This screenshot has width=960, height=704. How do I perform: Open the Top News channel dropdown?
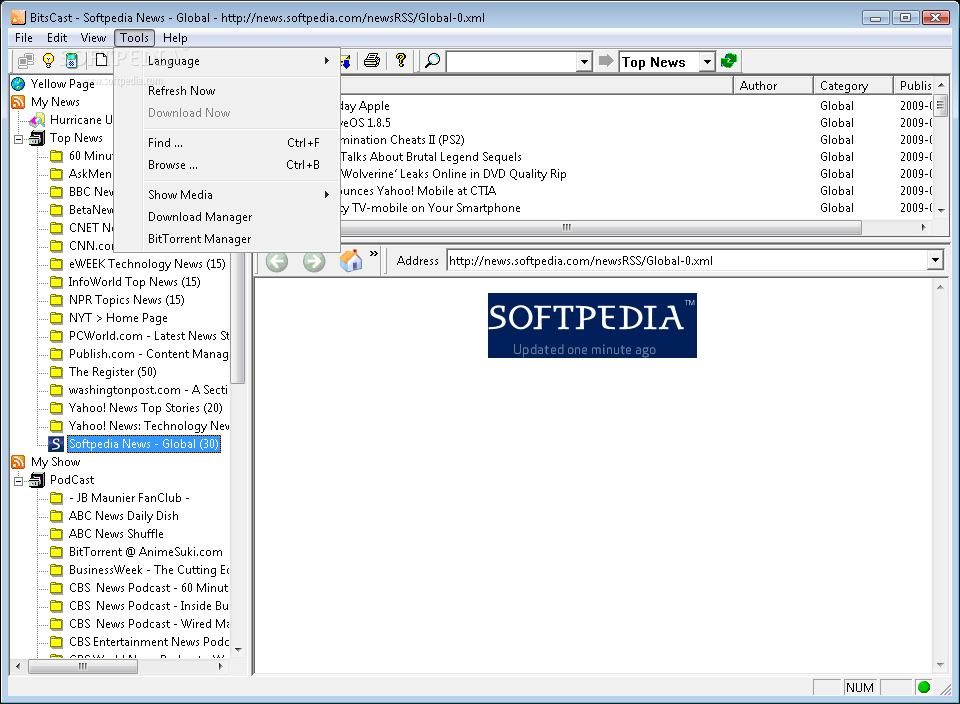[x=707, y=62]
